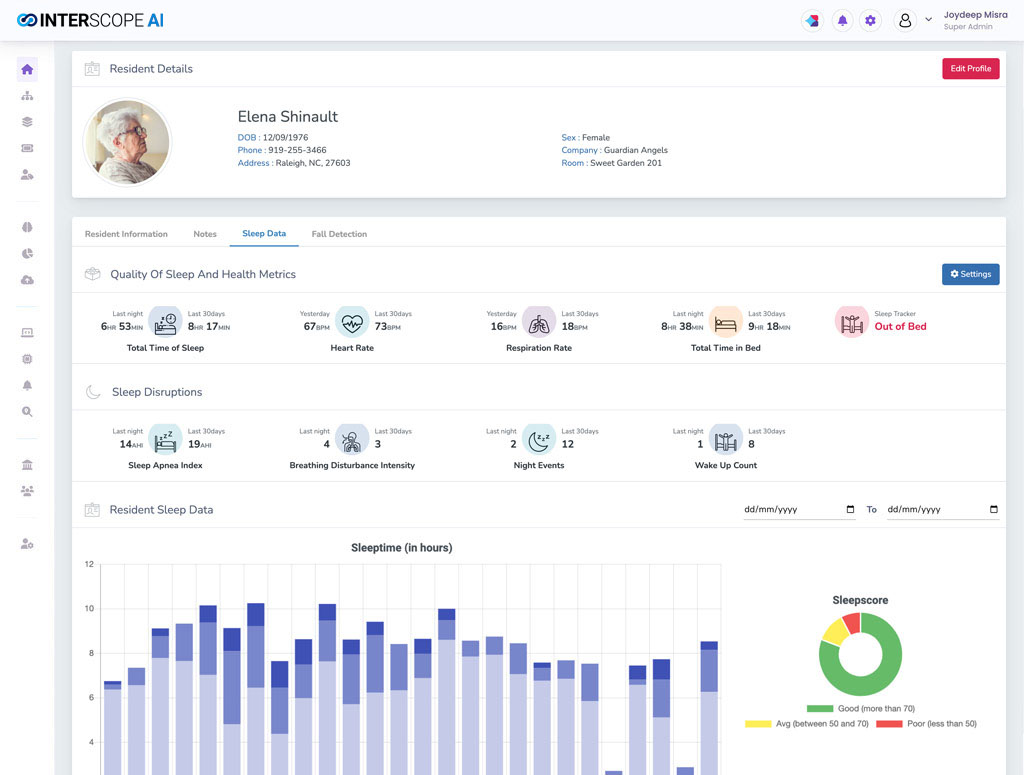Image resolution: width=1024 pixels, height=775 pixels.
Task: Click the Respiration Rate lungs icon
Action: point(539,322)
